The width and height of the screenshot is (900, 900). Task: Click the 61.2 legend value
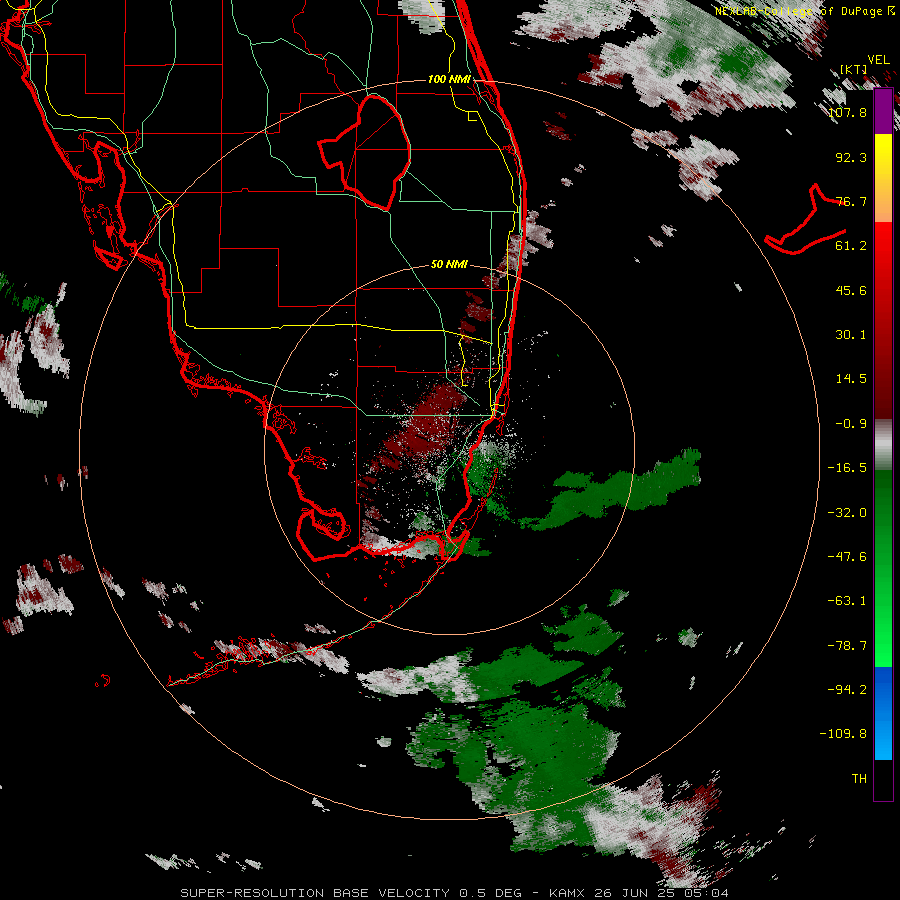pos(851,246)
